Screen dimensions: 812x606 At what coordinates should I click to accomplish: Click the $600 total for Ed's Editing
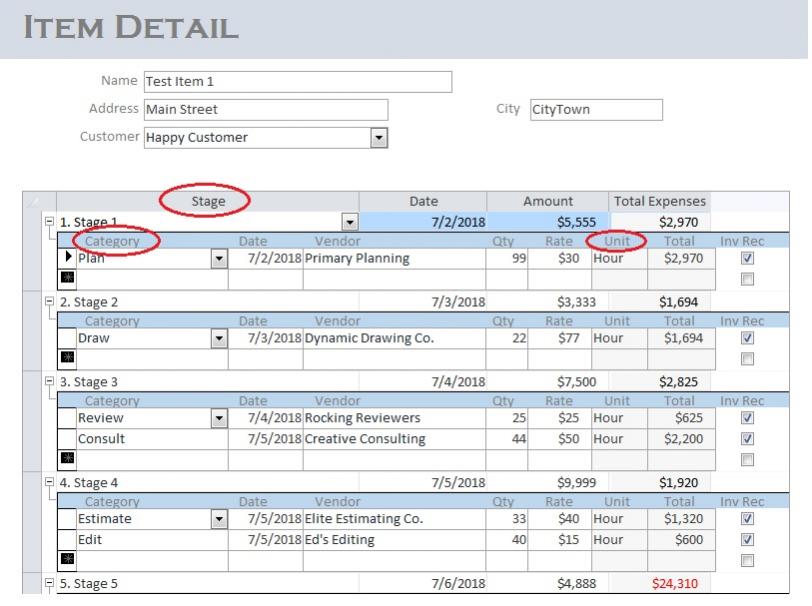click(681, 540)
